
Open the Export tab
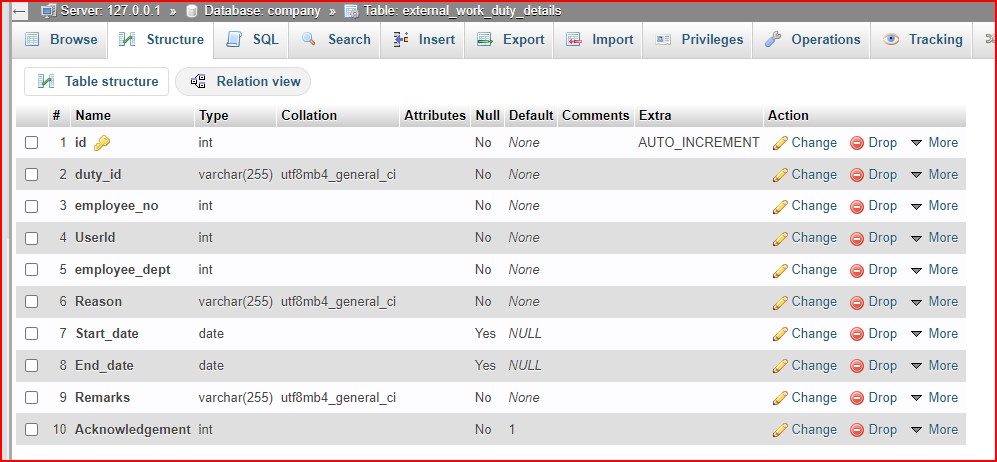click(511, 39)
